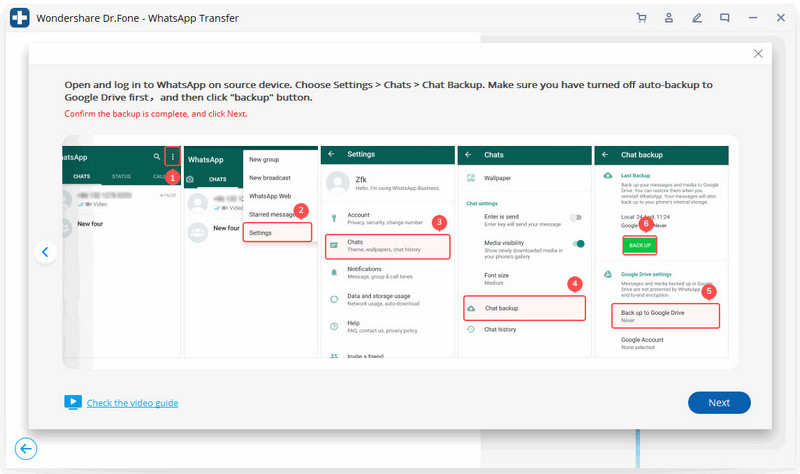
Task: Go to previous guide slide
Action: pos(45,252)
